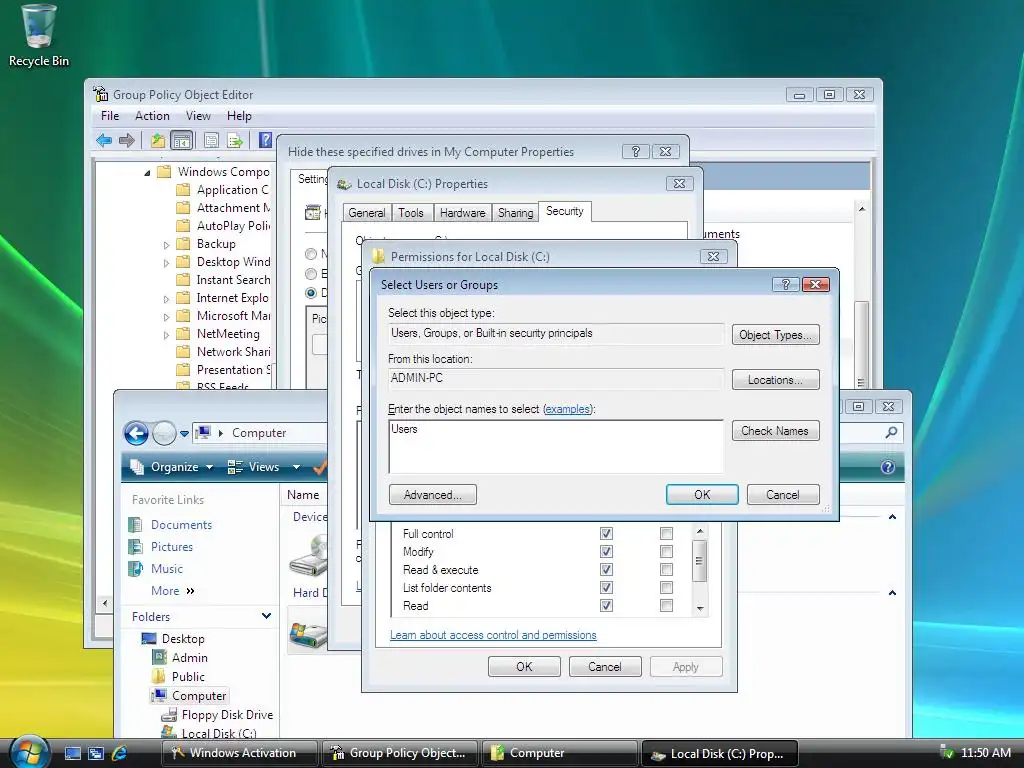Click the permissions list scrollbar thumb
Viewport: 1024px width, 768px height.
(699, 560)
